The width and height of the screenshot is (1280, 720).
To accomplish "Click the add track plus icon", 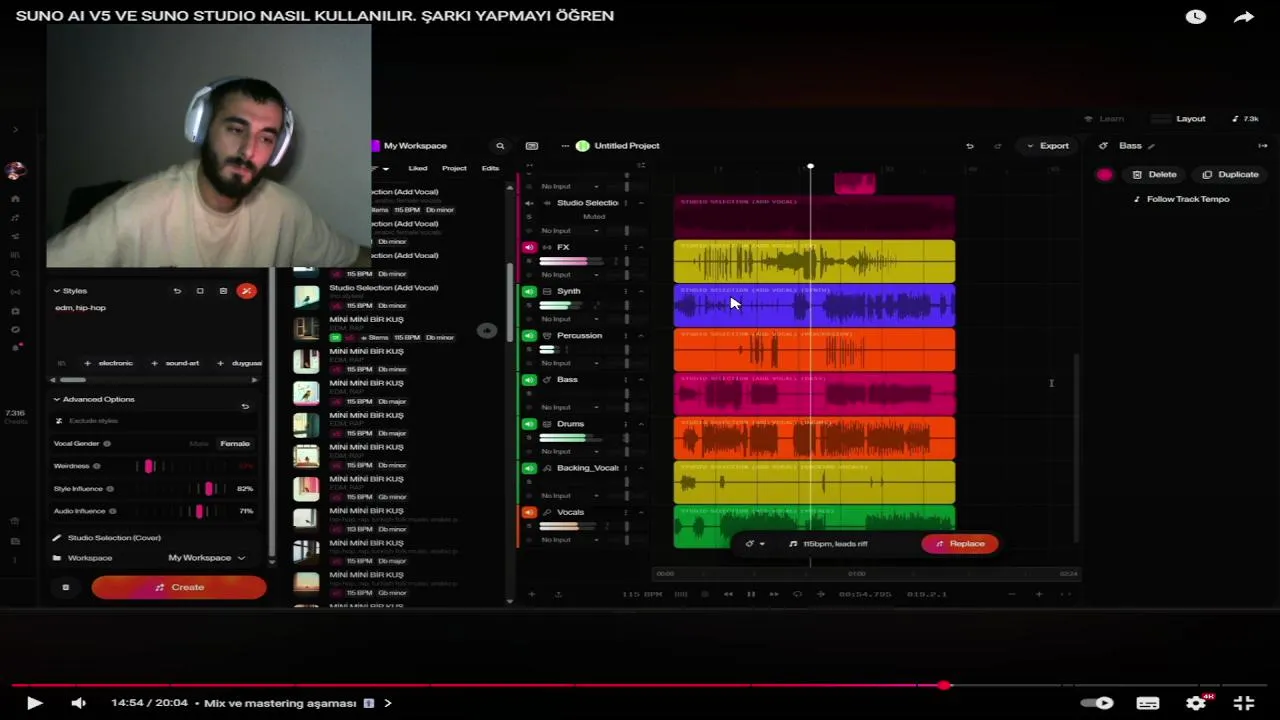I will click(531, 594).
